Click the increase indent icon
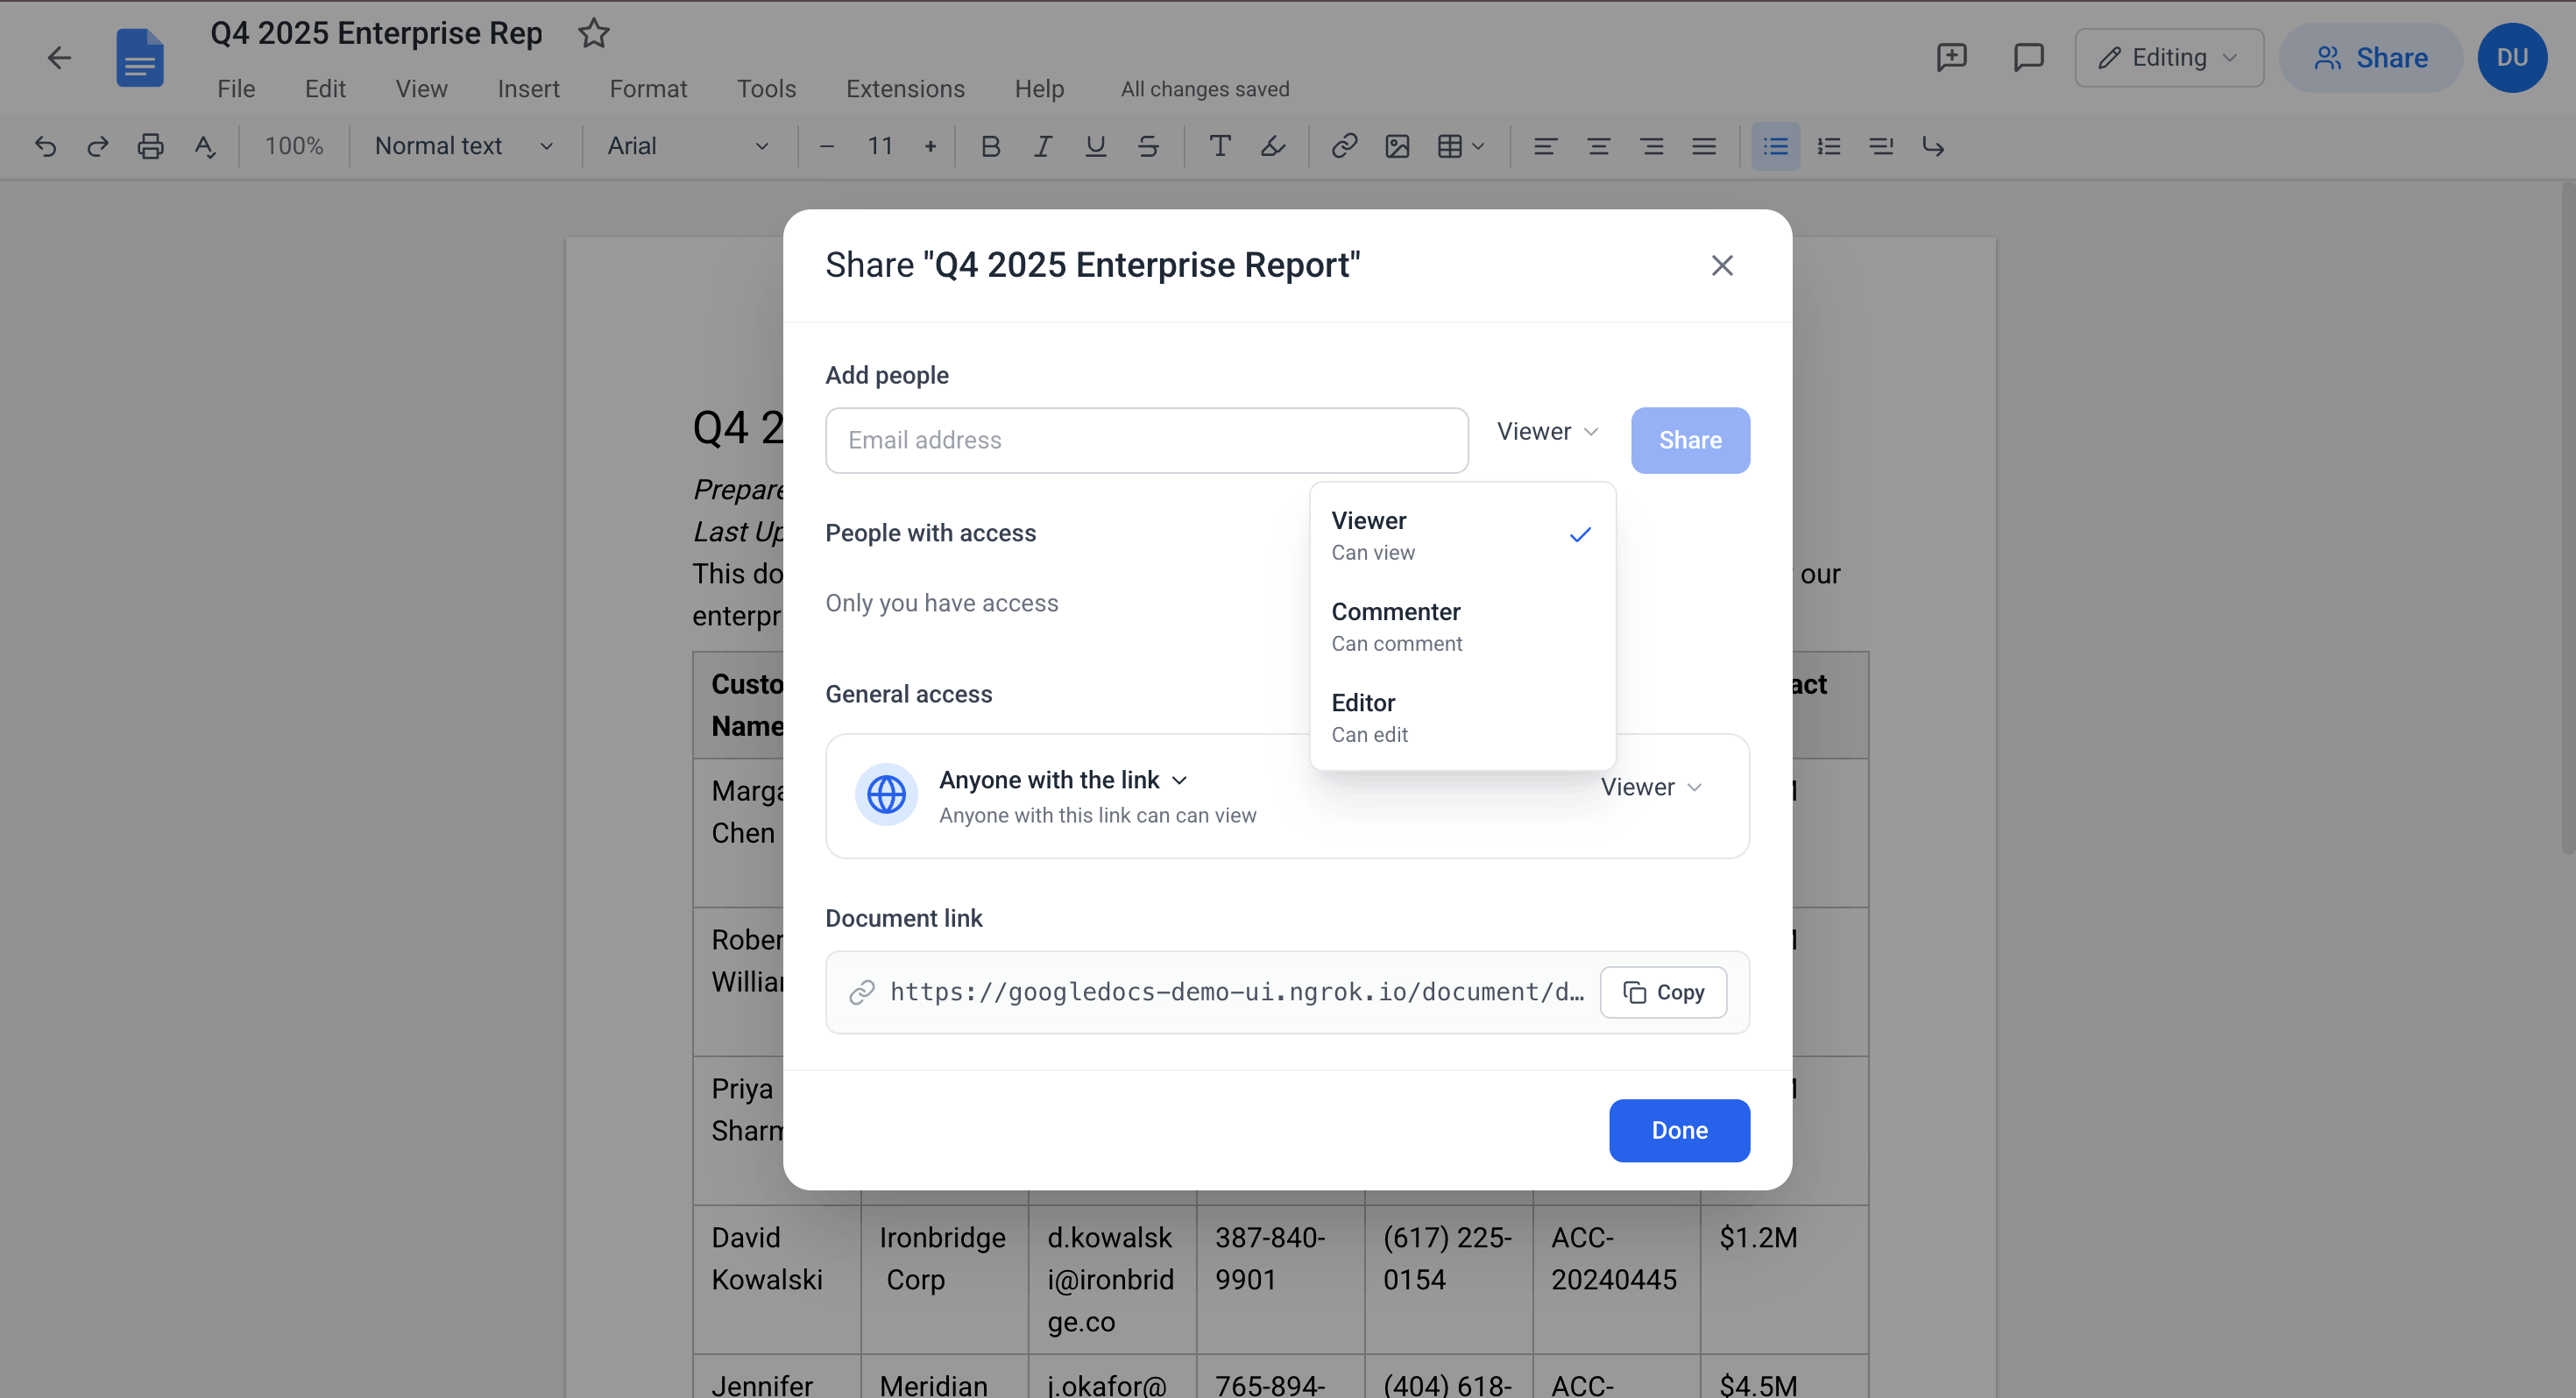The width and height of the screenshot is (2576, 1398). [1933, 146]
